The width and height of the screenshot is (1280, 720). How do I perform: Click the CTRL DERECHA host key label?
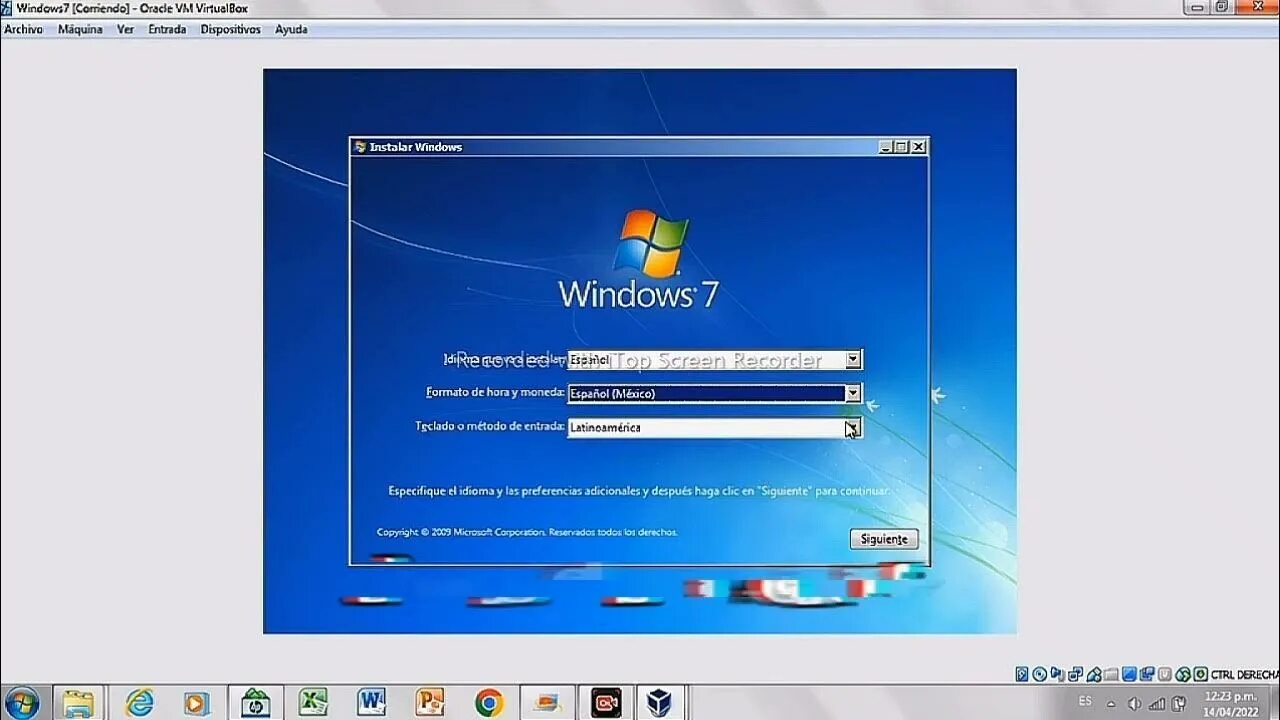pyautogui.click(x=1245, y=675)
